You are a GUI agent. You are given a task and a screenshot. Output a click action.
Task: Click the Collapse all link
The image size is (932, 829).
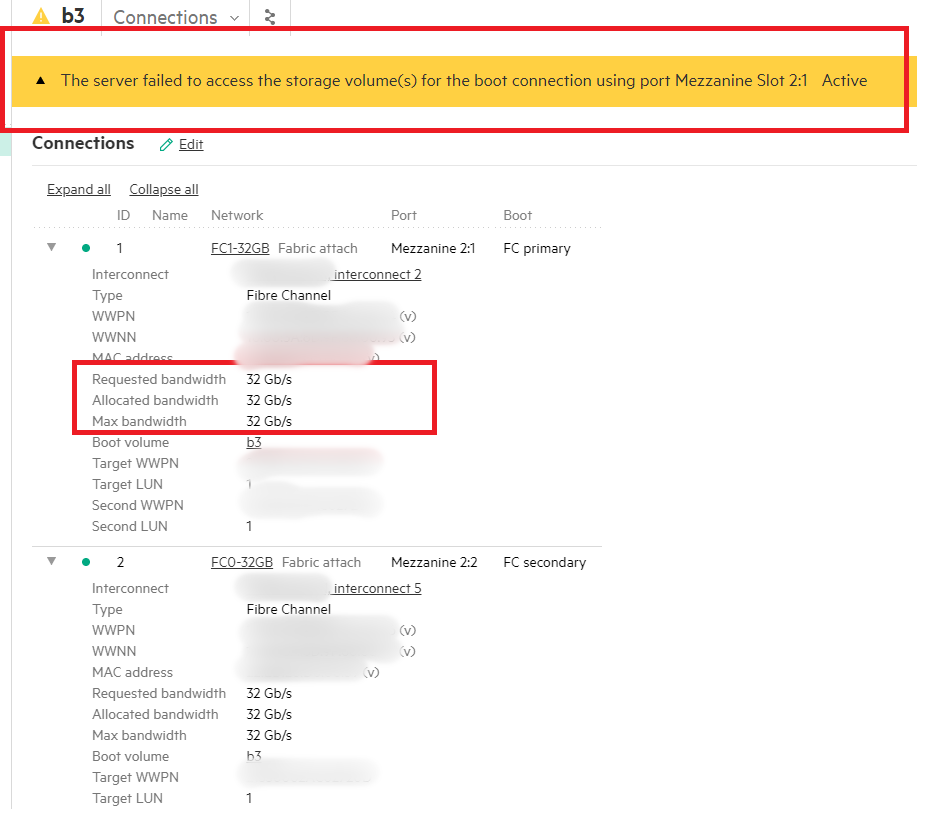click(163, 189)
